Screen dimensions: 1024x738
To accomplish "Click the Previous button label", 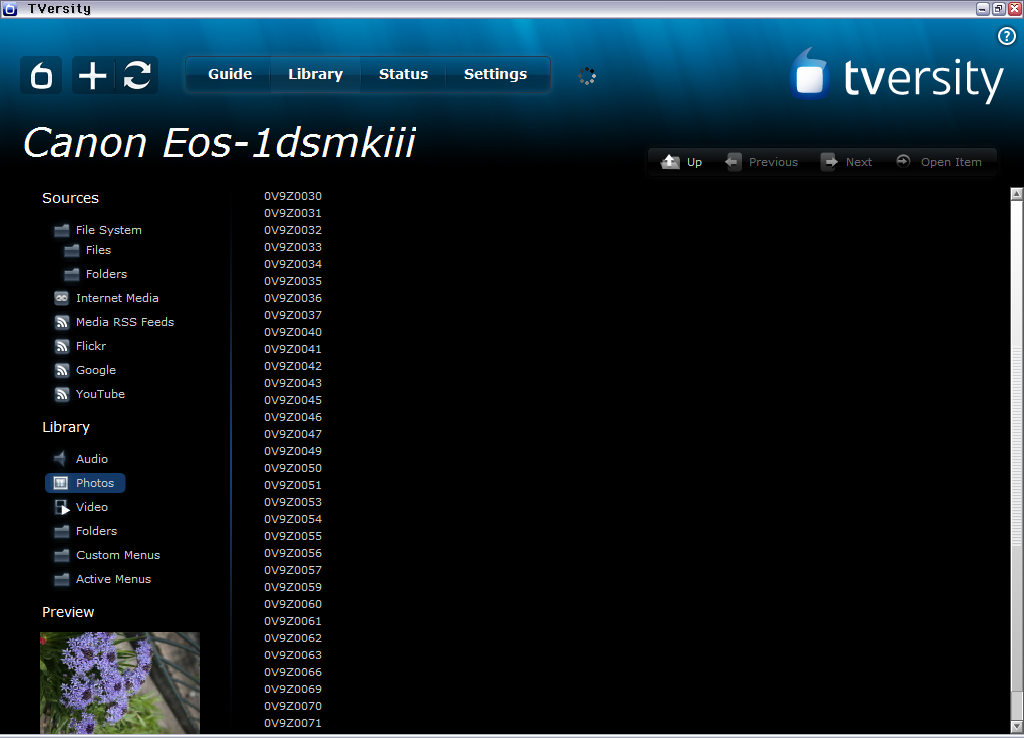I will tap(773, 162).
